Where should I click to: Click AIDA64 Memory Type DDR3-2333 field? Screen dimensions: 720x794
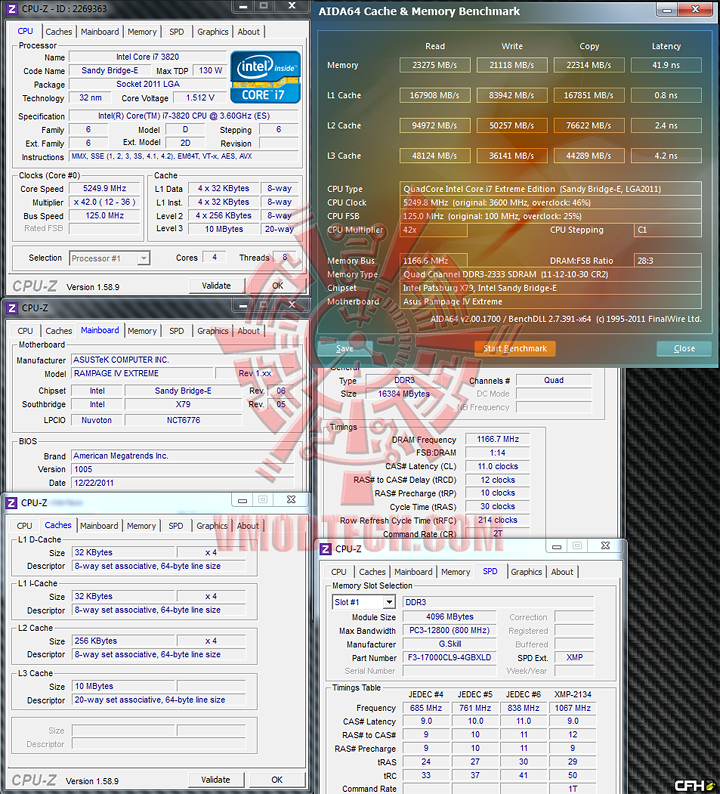[550, 274]
